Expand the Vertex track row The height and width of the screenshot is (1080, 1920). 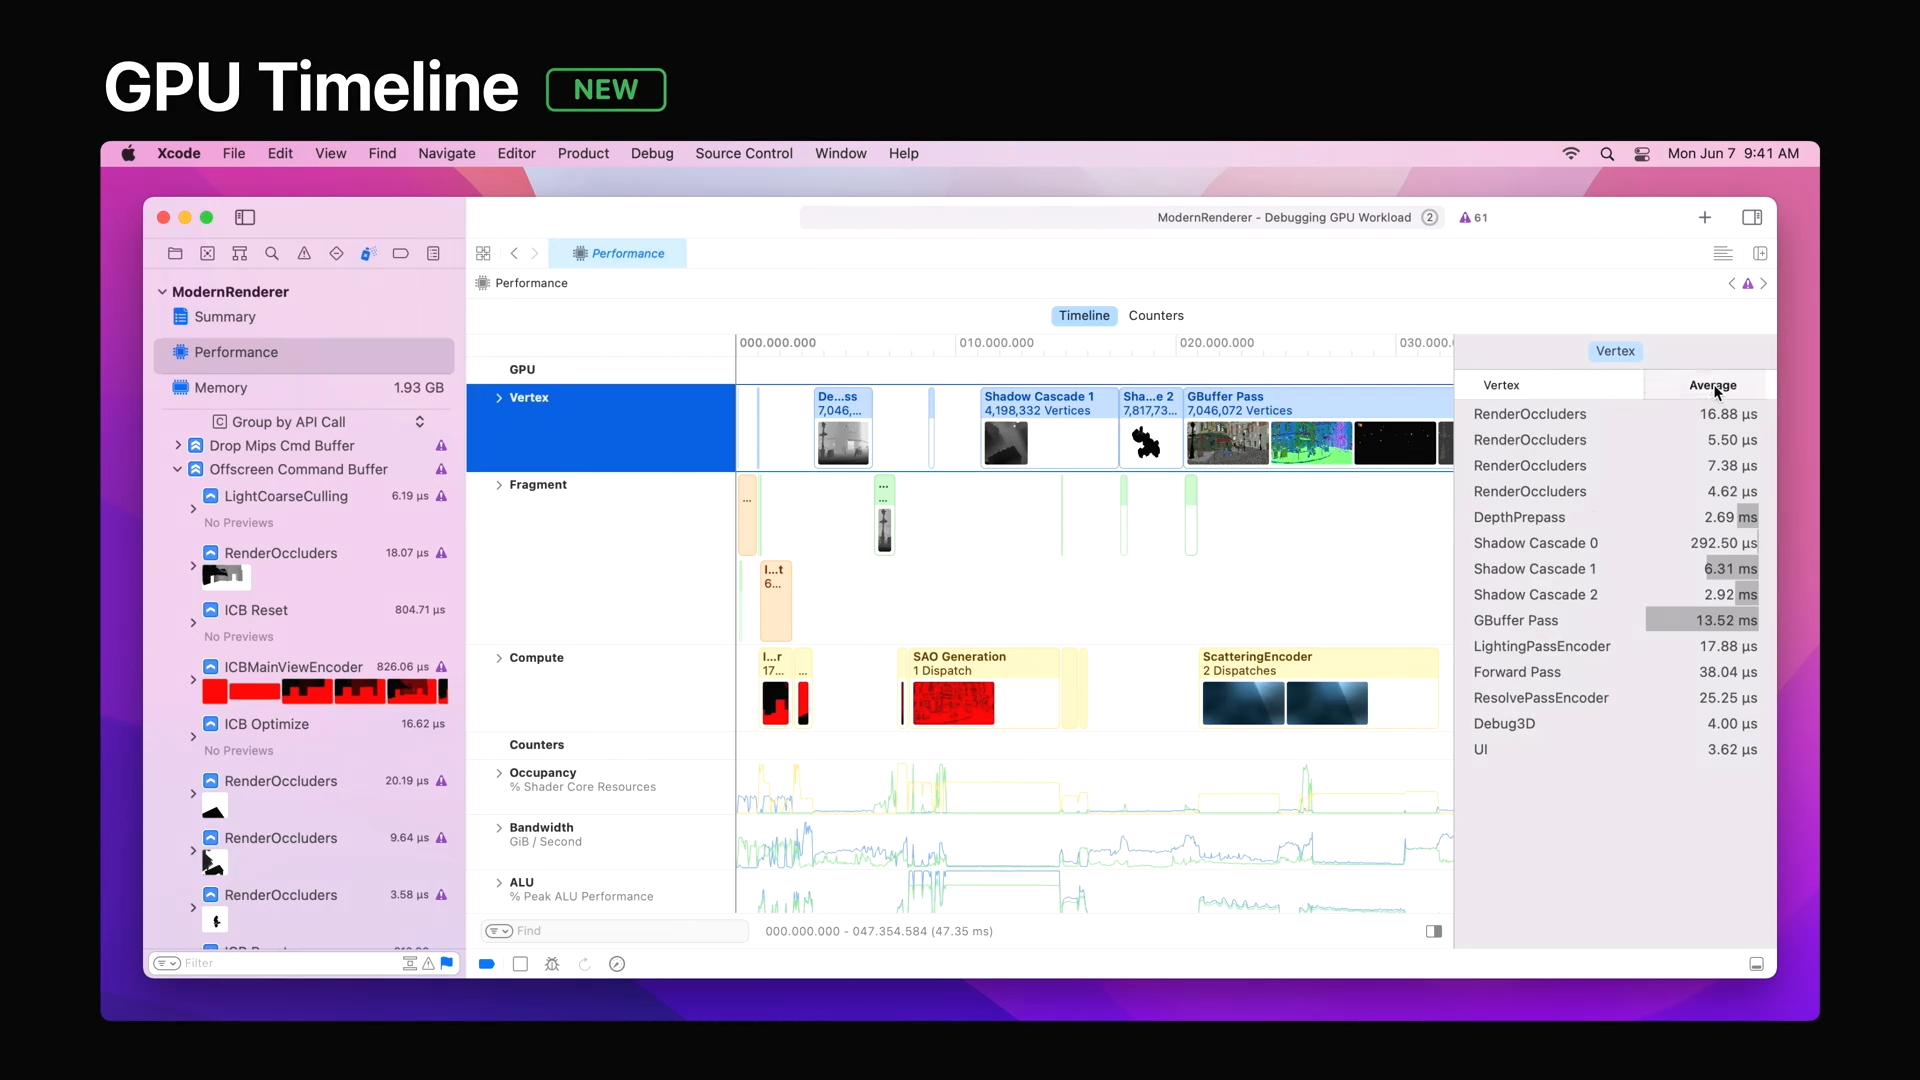499,398
